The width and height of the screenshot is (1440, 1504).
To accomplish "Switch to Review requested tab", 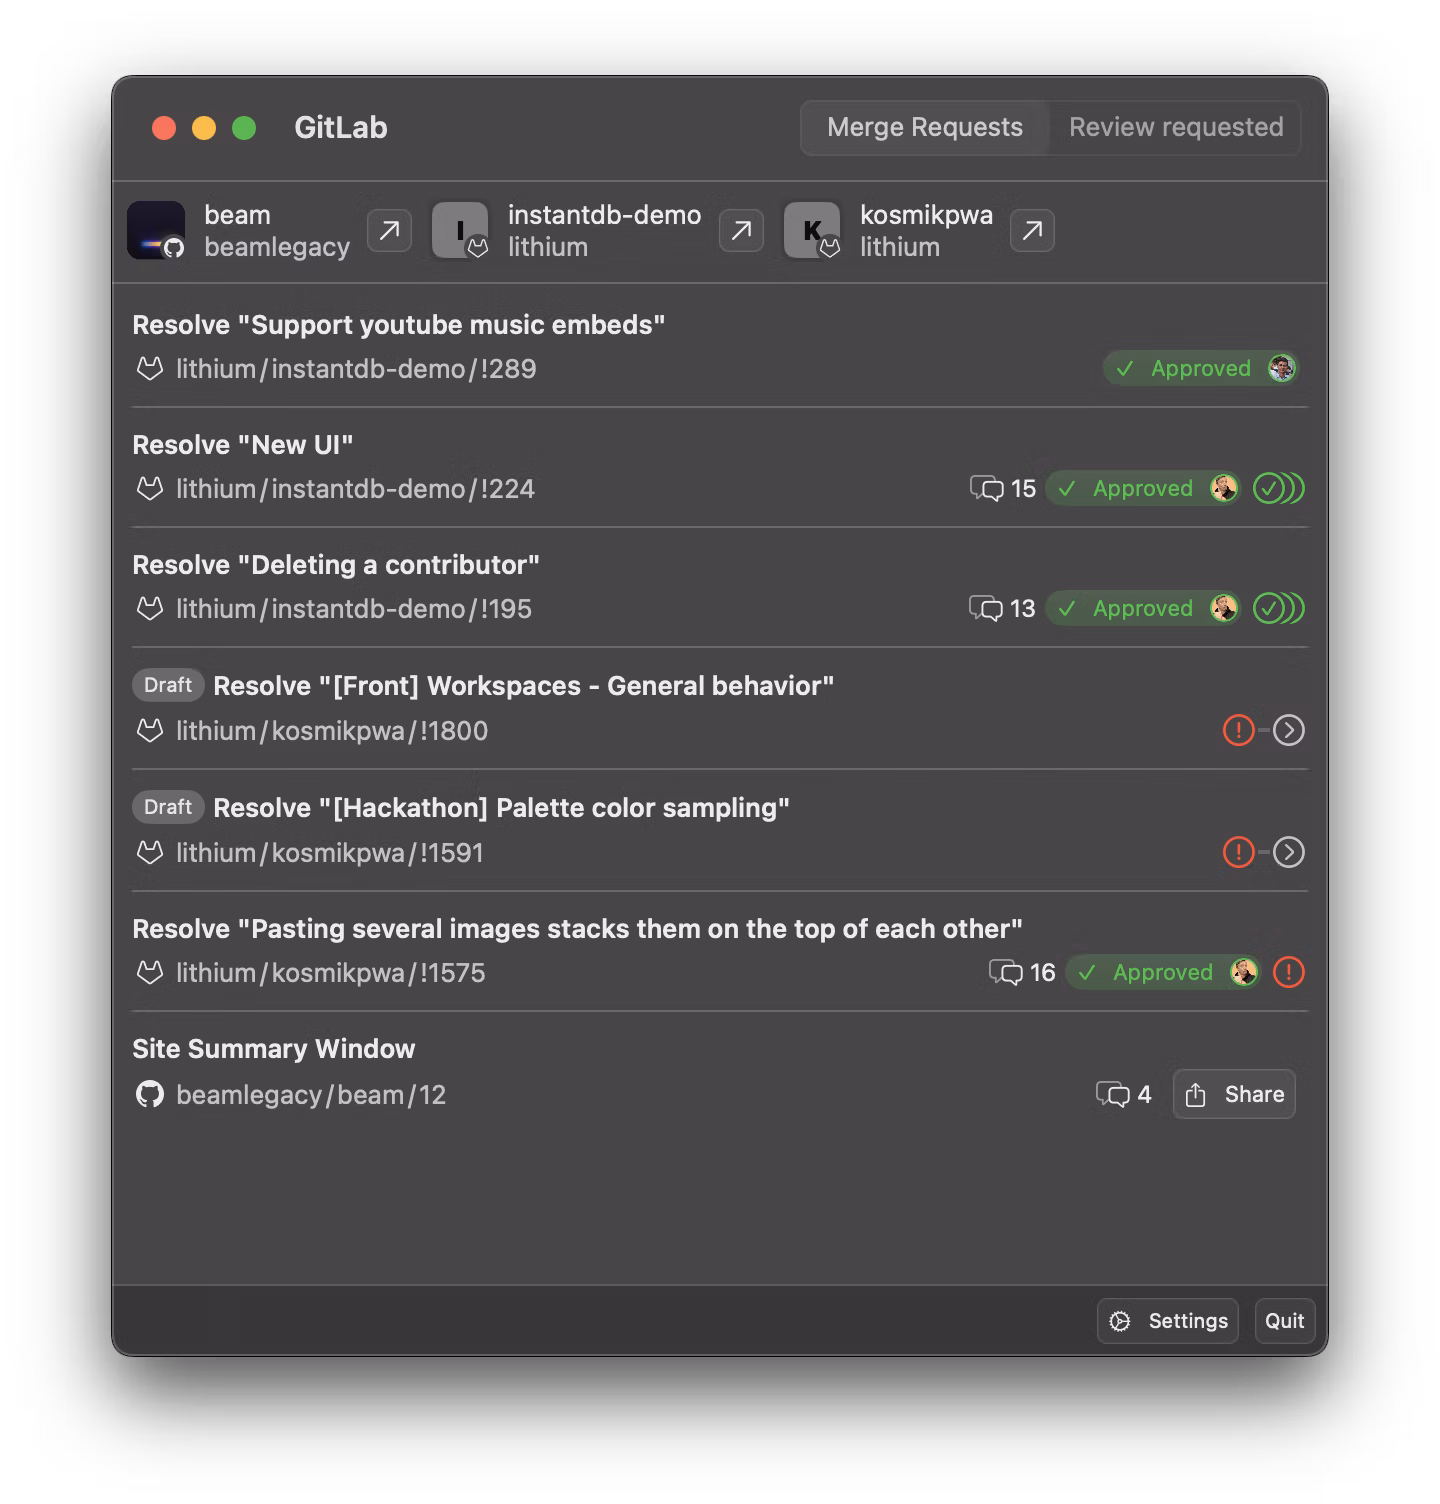I will coord(1176,128).
